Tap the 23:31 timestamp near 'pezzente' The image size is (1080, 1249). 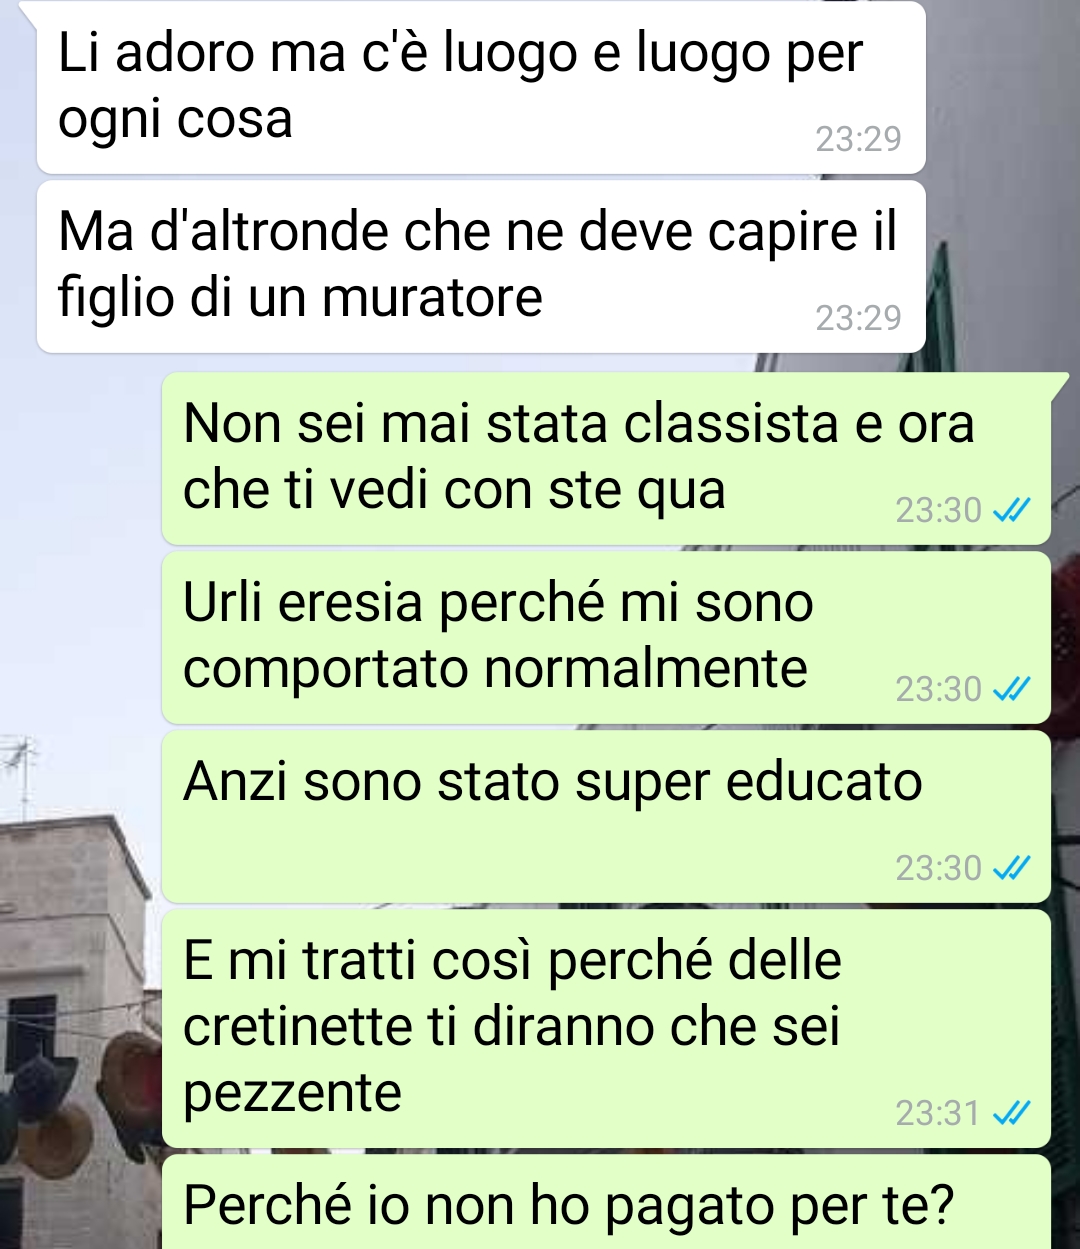[937, 1113]
